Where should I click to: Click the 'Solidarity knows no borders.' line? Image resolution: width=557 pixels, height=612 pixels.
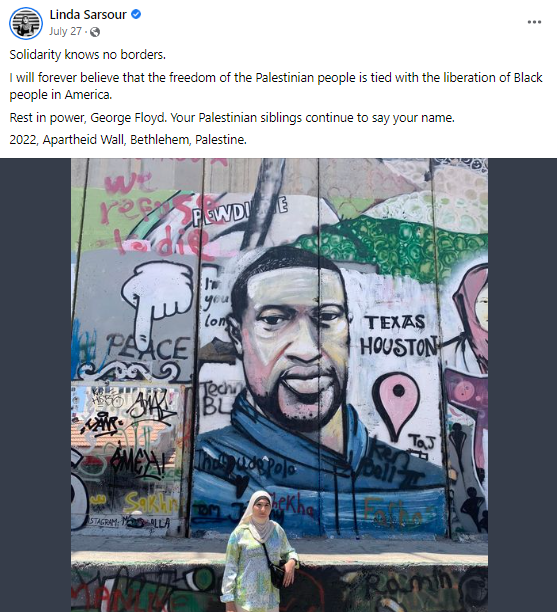(x=87, y=55)
